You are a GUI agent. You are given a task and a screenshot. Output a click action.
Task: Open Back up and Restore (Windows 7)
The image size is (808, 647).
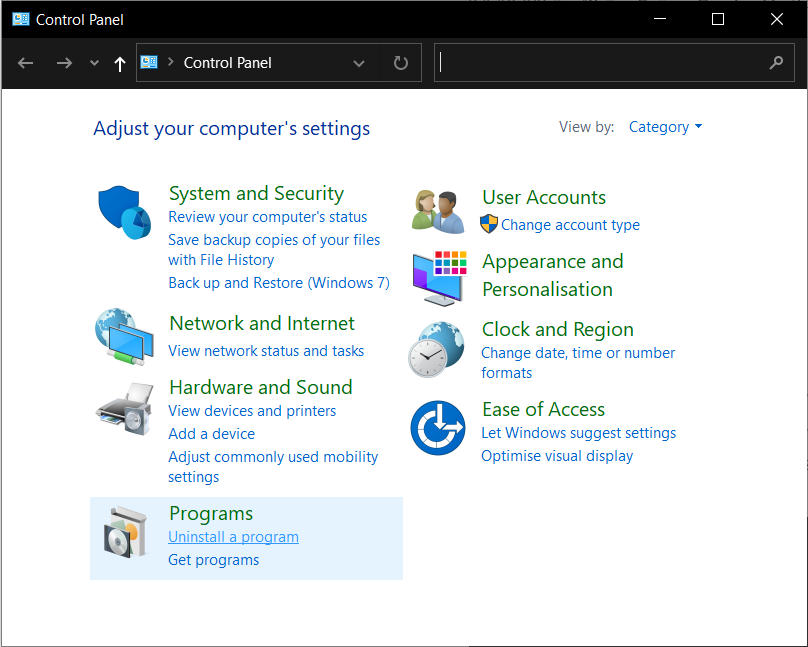[279, 283]
